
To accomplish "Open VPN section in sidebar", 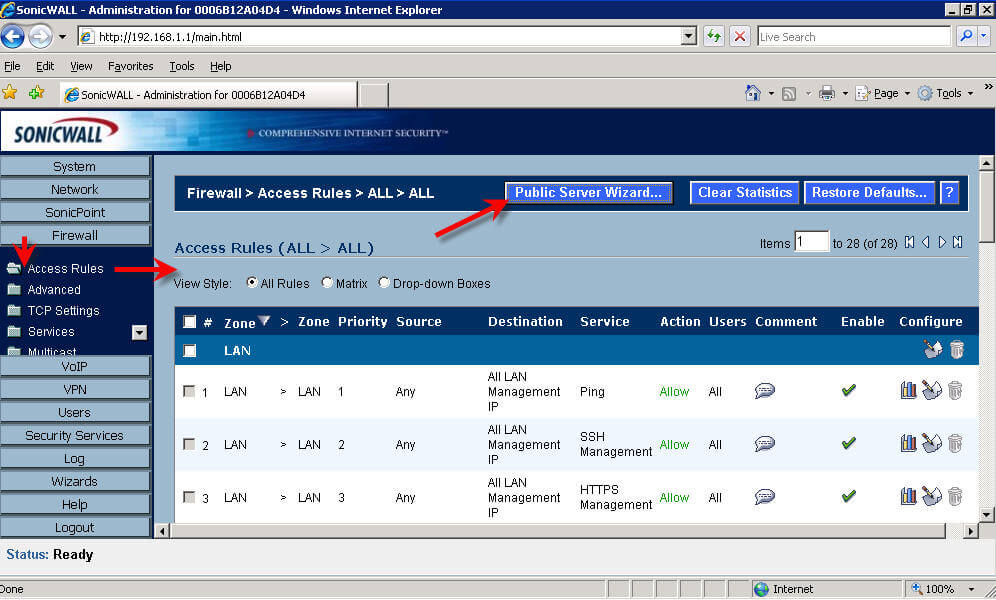I will pos(75,389).
